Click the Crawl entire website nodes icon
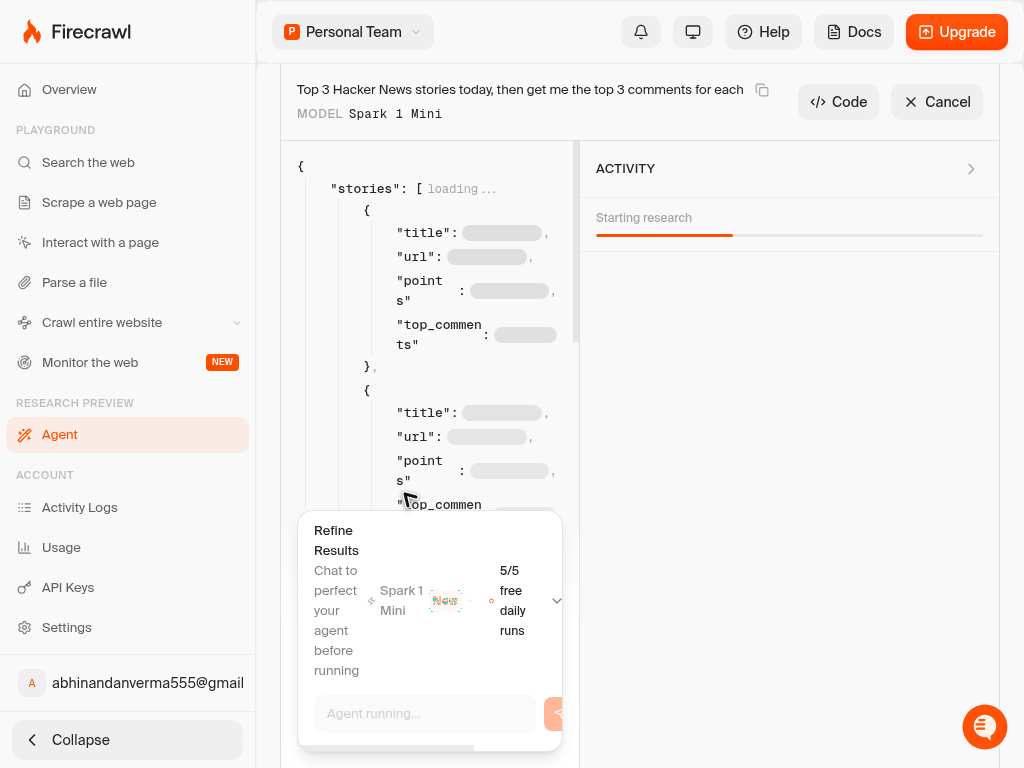Image resolution: width=1024 pixels, height=768 pixels. [x=24, y=323]
